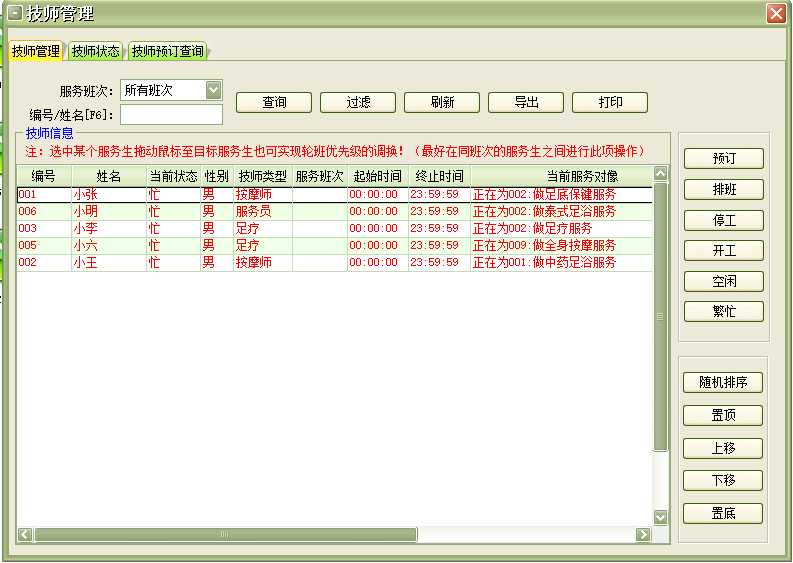Viewport: 793px width, 563px height.
Task: Select row 001 小张
Action: (334, 195)
